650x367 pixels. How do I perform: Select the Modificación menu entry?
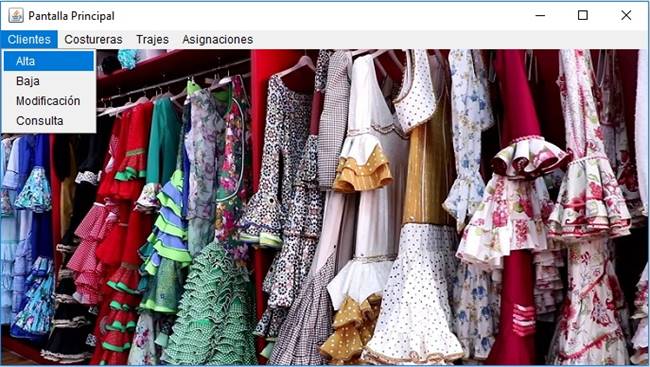pyautogui.click(x=49, y=101)
